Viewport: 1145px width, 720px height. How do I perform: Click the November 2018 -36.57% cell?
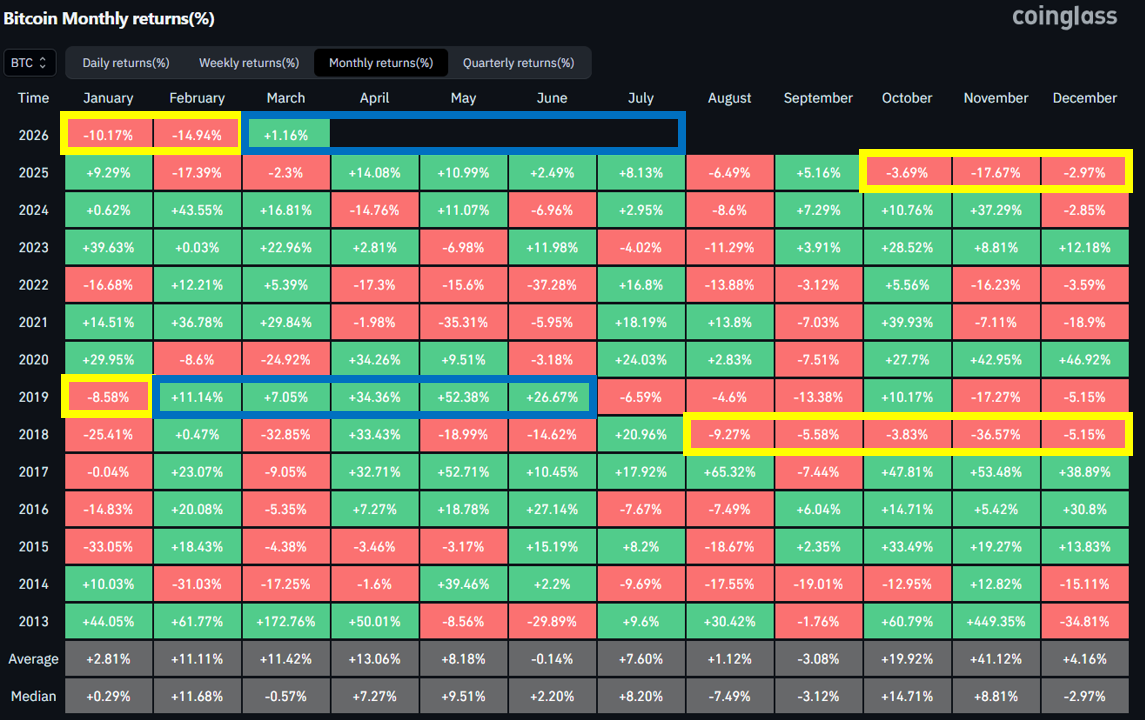(996, 435)
